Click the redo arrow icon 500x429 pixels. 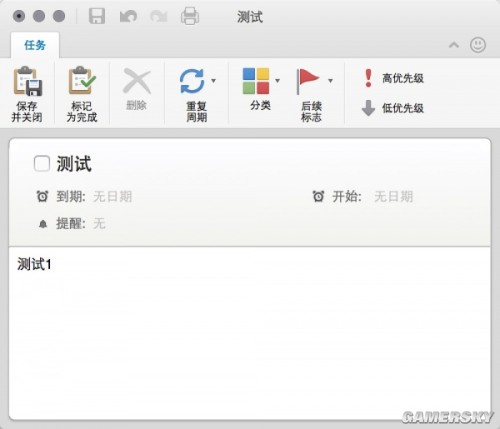click(x=159, y=16)
